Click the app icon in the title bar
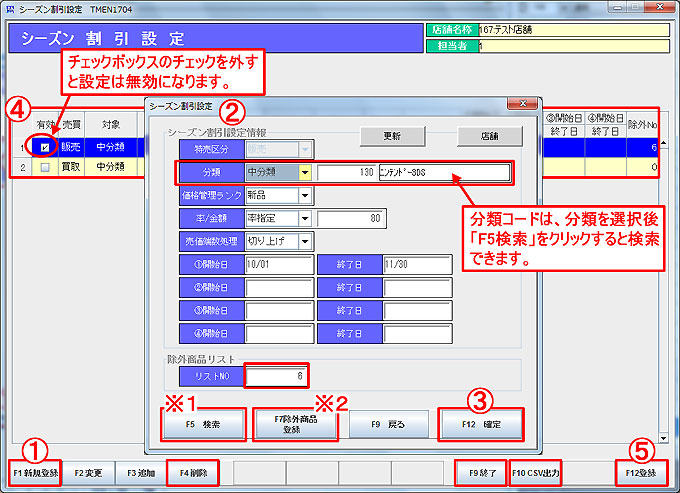 pos(10,9)
